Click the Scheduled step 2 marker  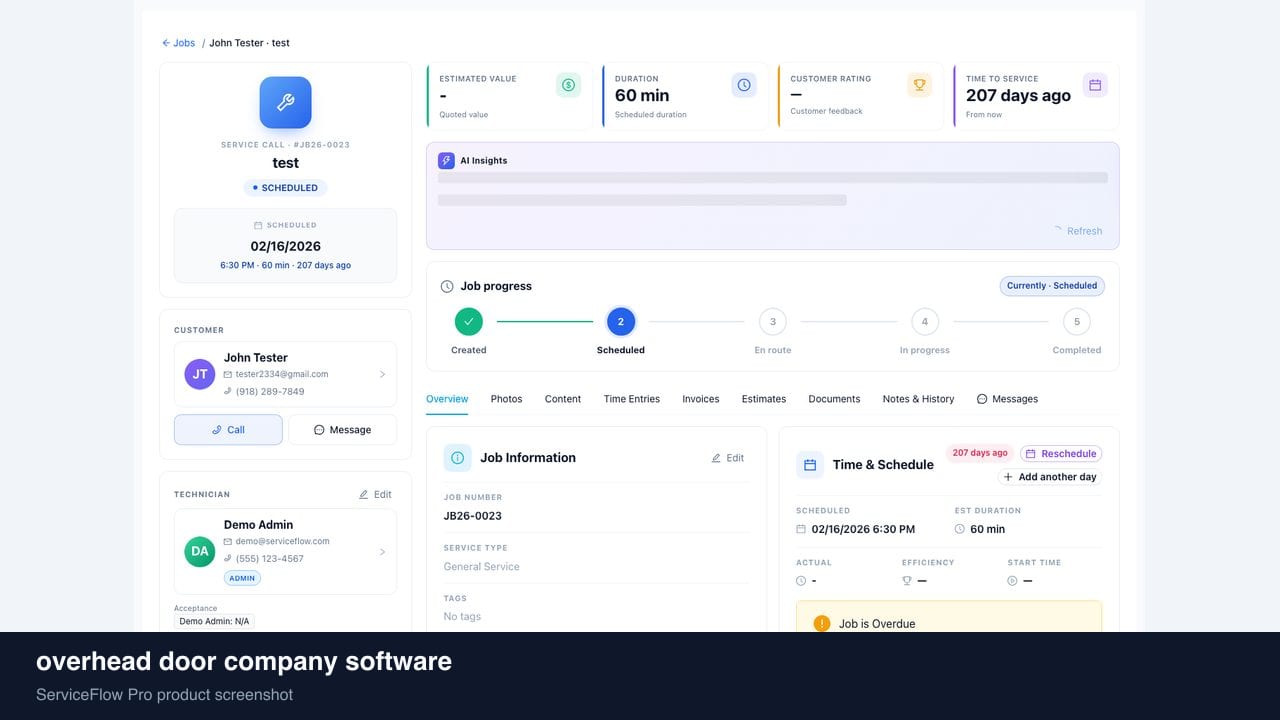pyautogui.click(x=621, y=321)
